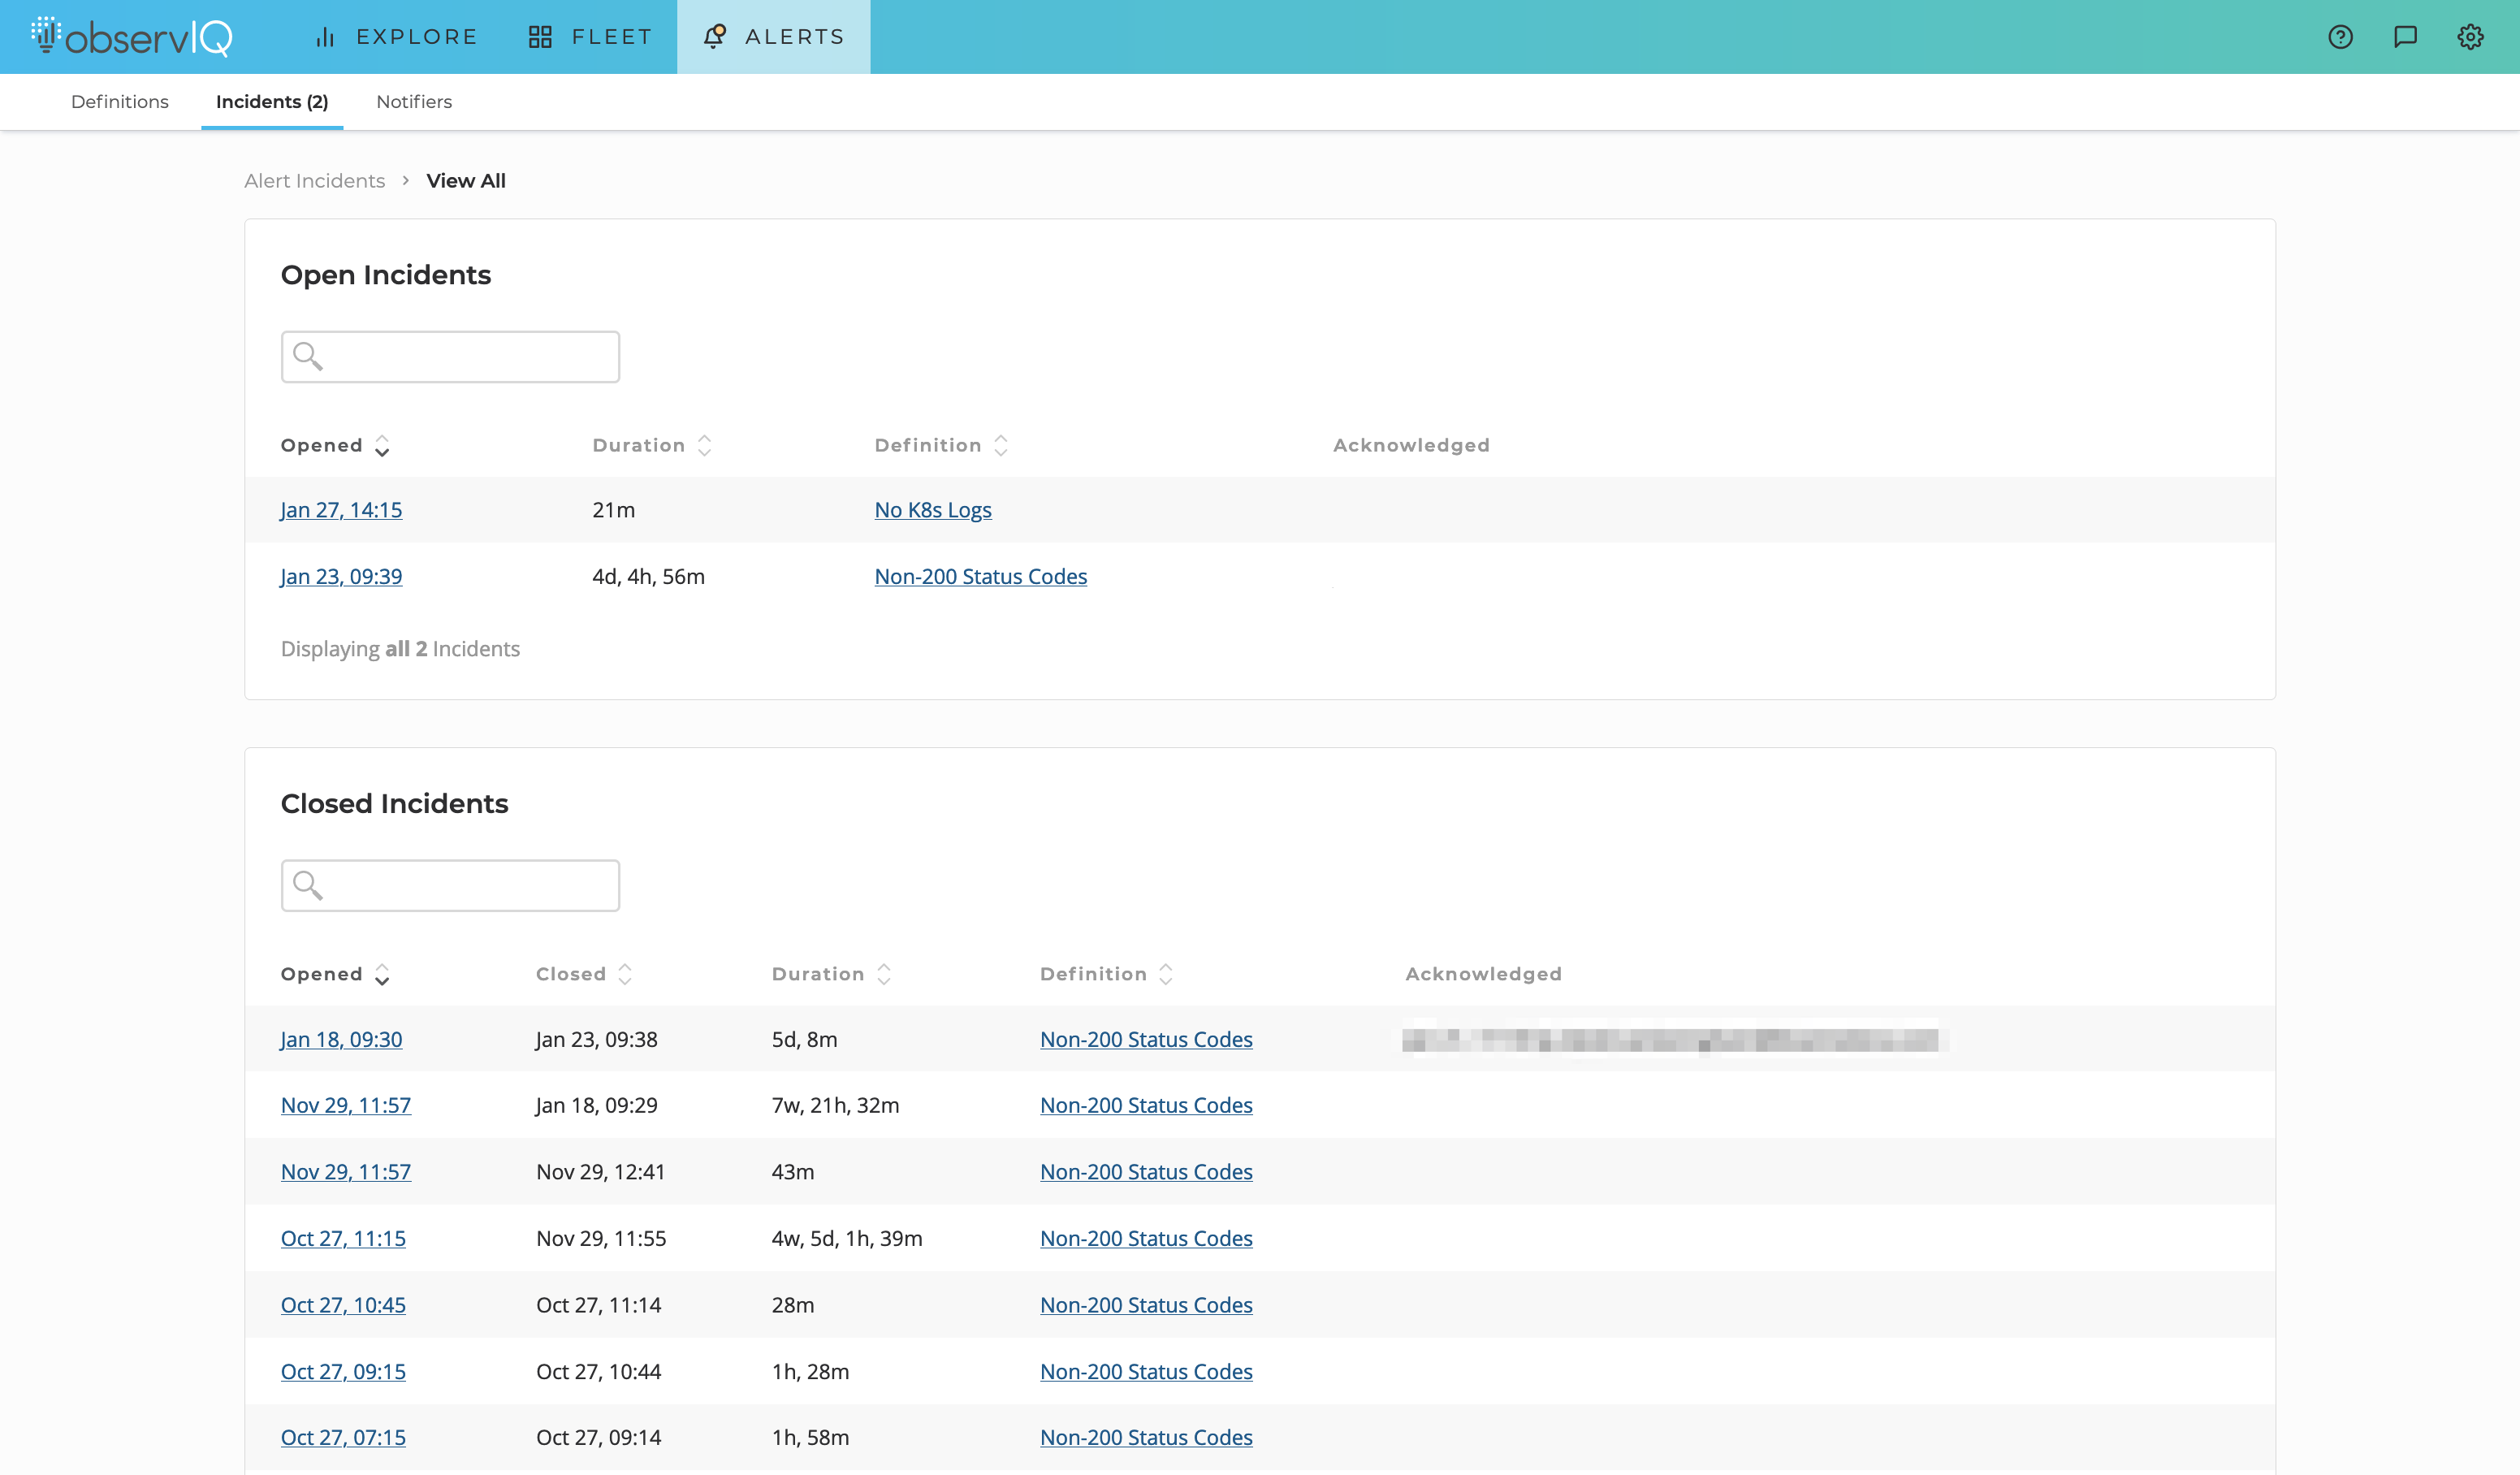Sort Closed Incidents by Duration arrows
This screenshot has width=2520, height=1475.
pyautogui.click(x=883, y=974)
